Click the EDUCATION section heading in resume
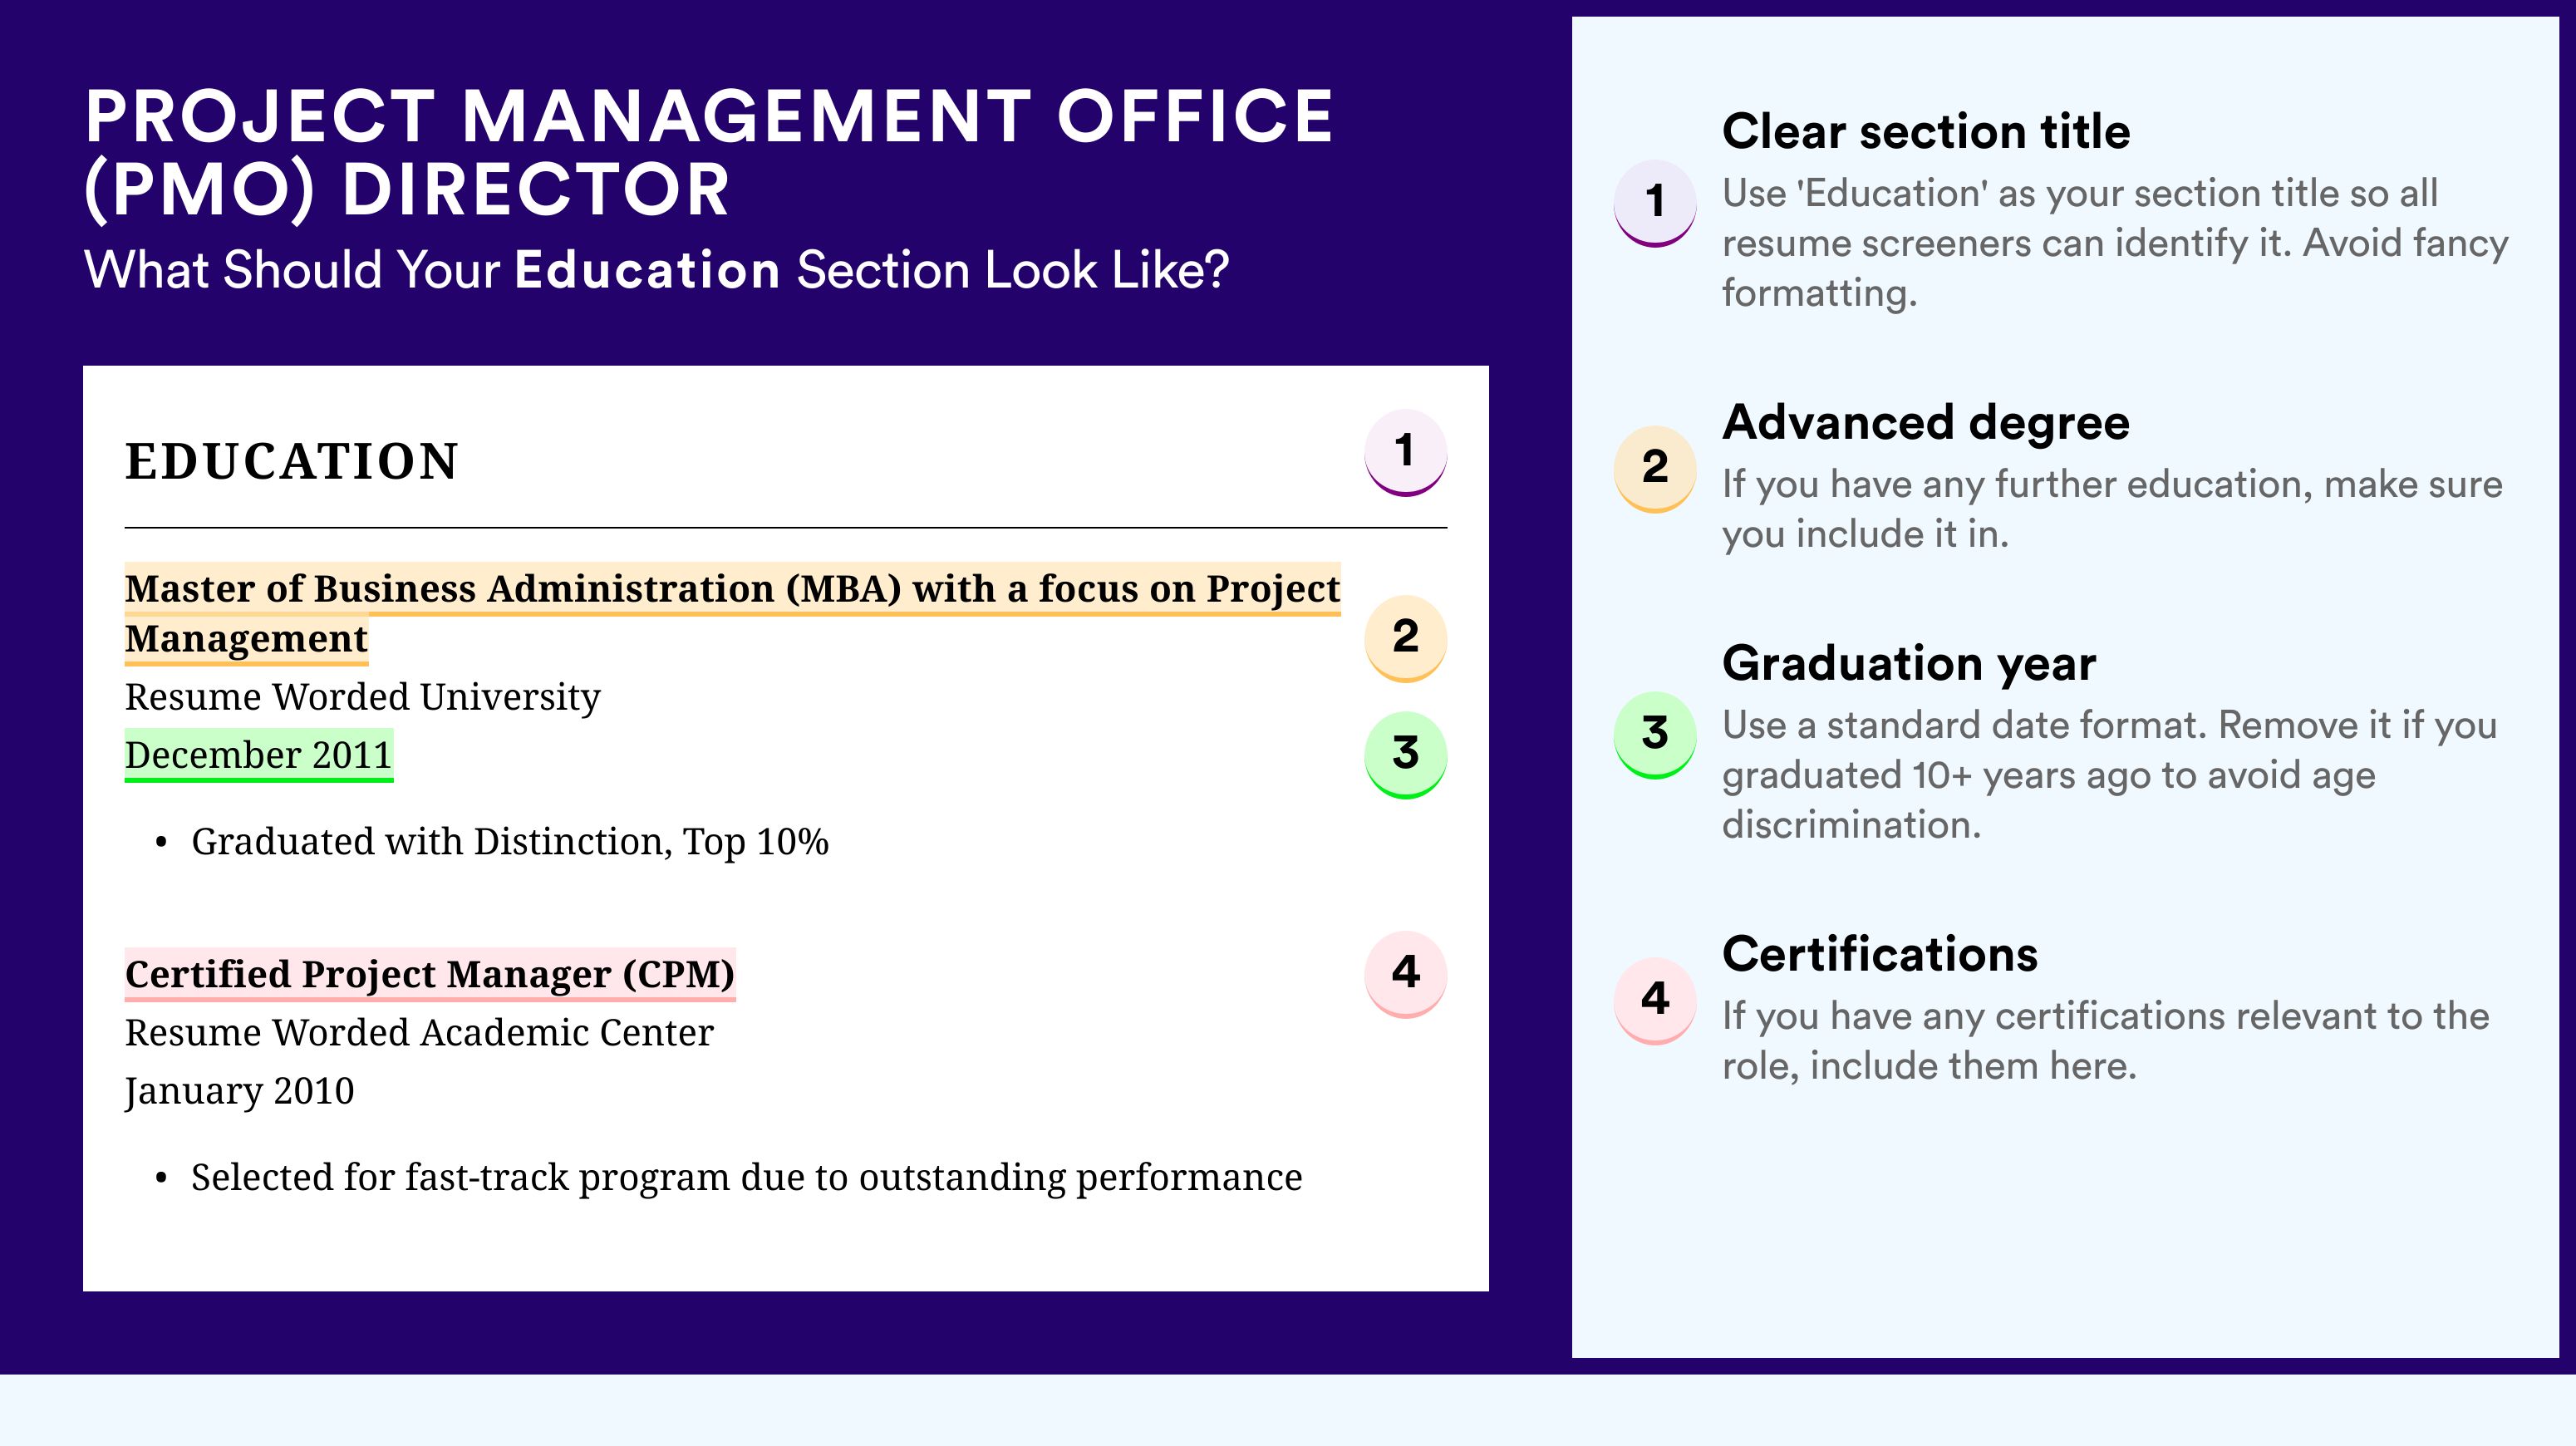The width and height of the screenshot is (2576, 1446). point(292,461)
